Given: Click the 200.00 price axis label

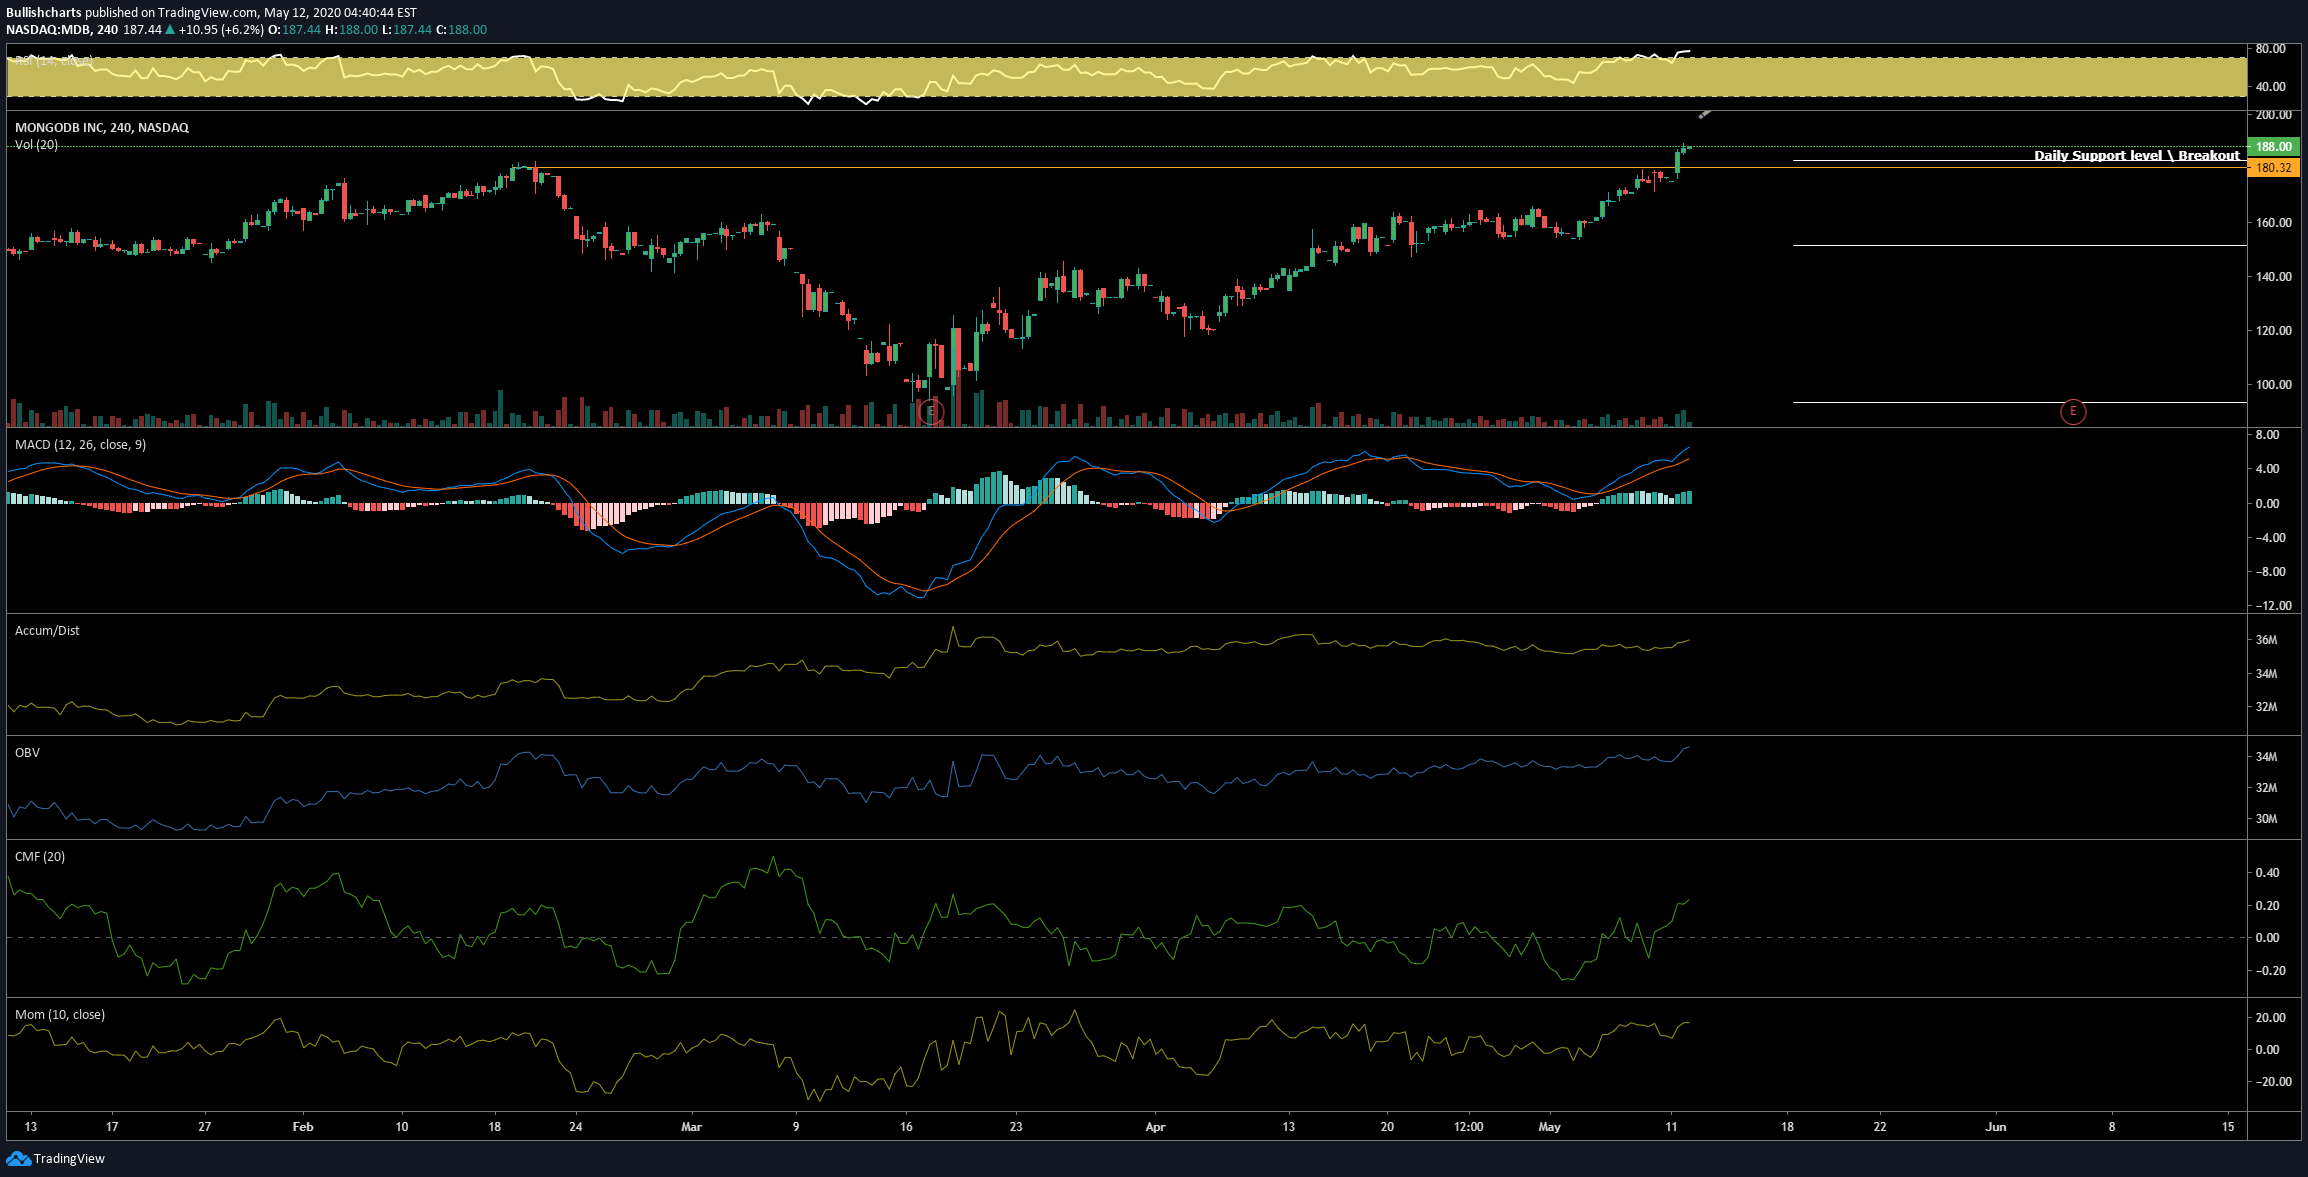Looking at the screenshot, I should click(x=2274, y=115).
